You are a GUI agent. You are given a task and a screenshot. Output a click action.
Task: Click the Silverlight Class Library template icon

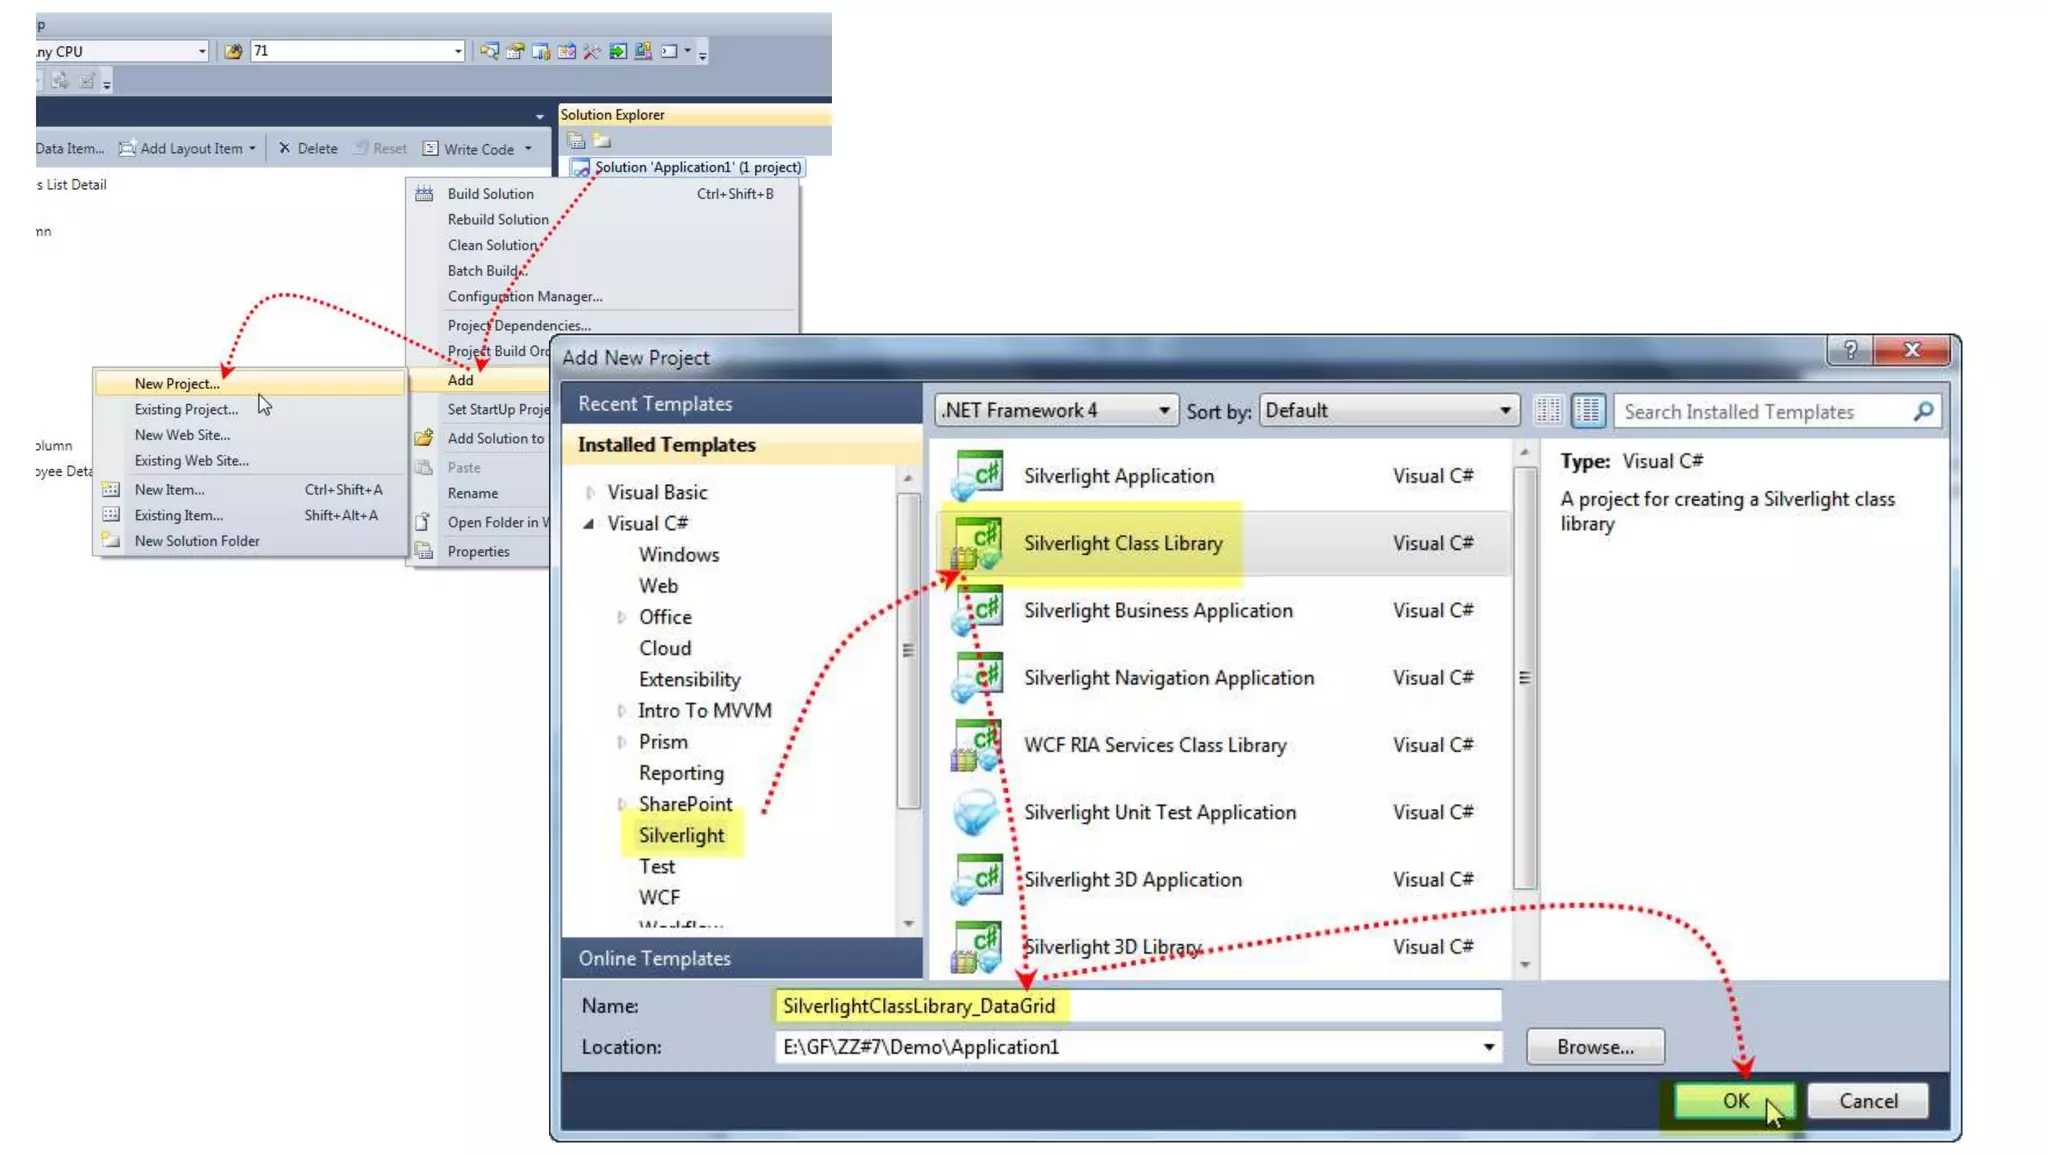pyautogui.click(x=976, y=543)
